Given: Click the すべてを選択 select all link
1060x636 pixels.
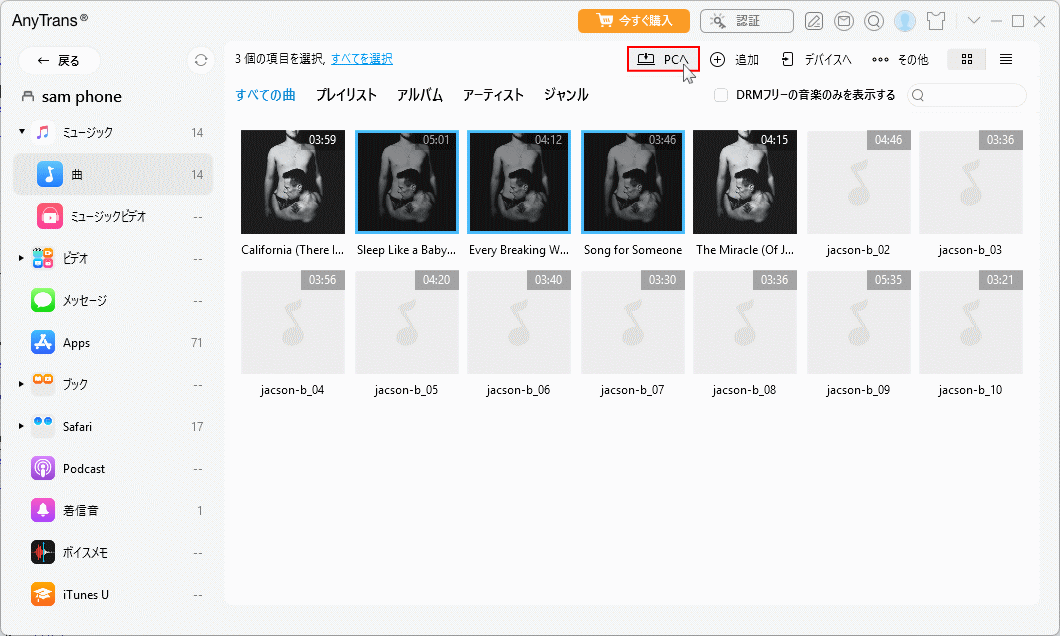Looking at the screenshot, I should click(x=362, y=59).
